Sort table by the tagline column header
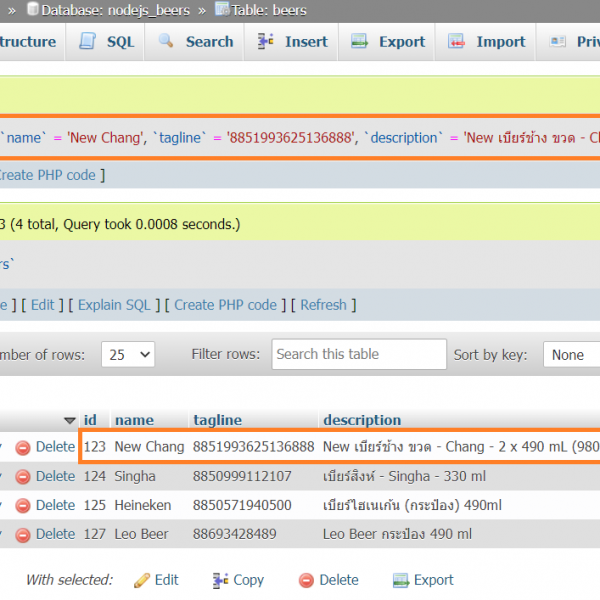Image resolution: width=600 pixels, height=600 pixels. click(x=217, y=420)
